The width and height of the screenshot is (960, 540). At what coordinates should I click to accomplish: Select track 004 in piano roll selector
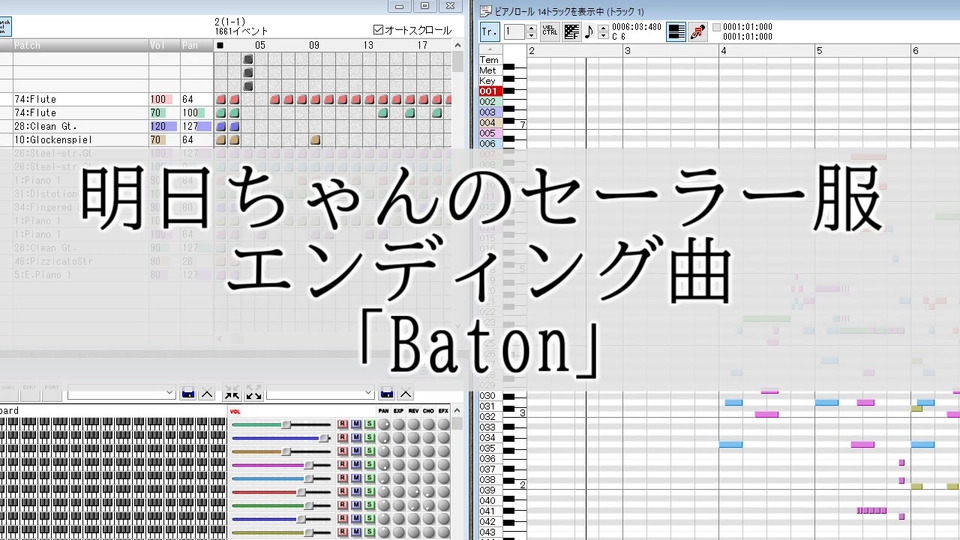tap(490, 122)
